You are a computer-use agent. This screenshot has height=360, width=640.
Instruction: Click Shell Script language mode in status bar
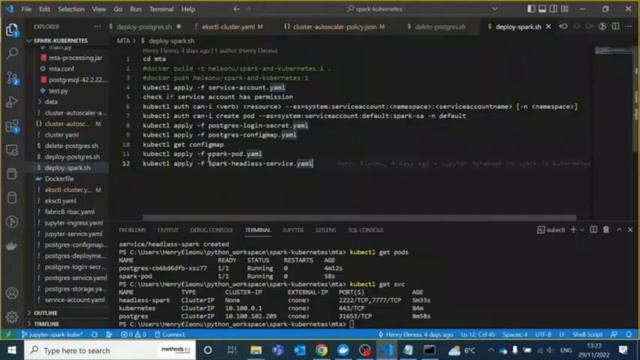[587, 335]
